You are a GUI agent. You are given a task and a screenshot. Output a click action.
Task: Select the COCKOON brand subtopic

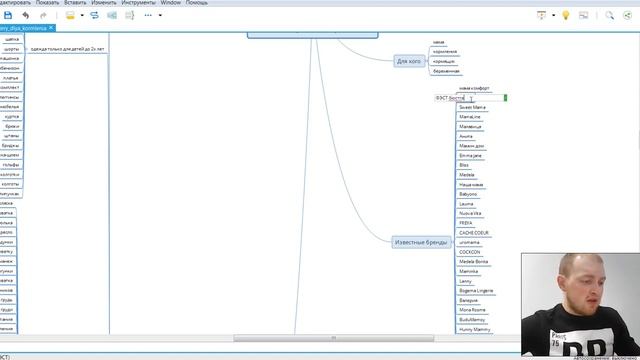(x=470, y=252)
